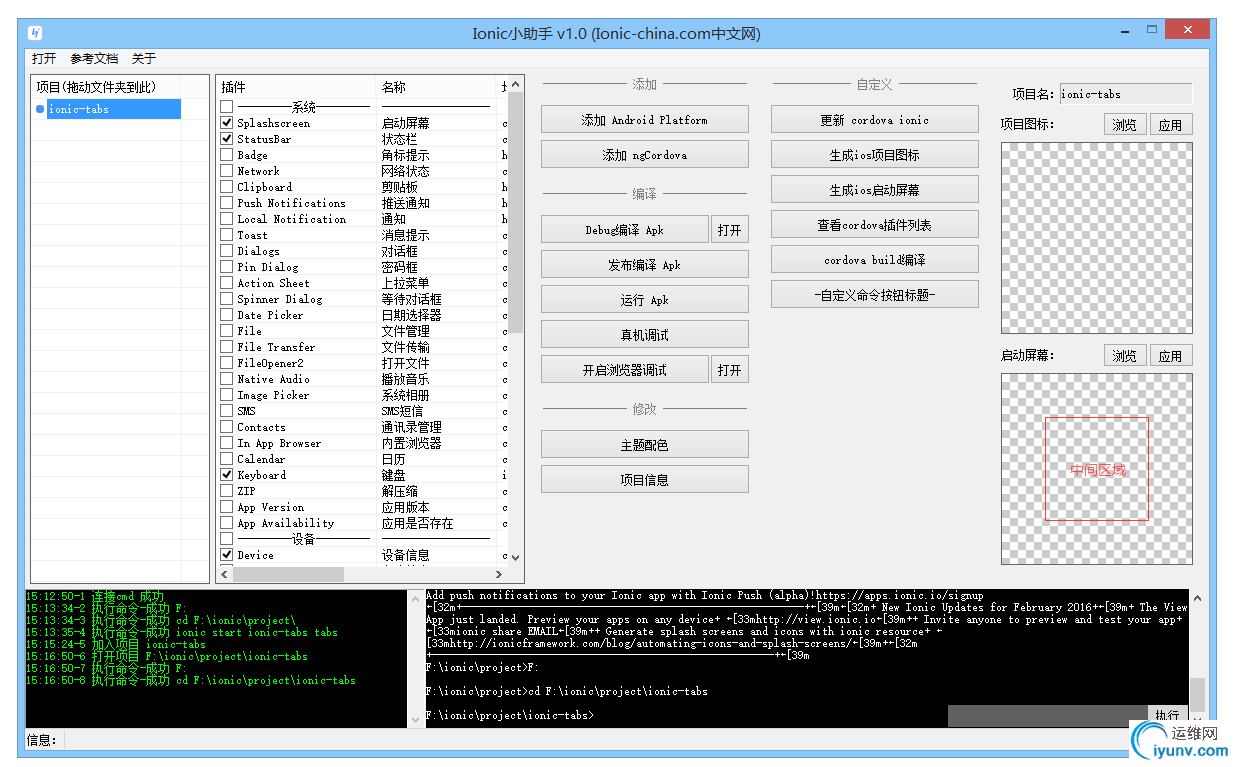Disable the Device plugin checkbox
The width and height of the screenshot is (1234, 767).
click(x=228, y=554)
